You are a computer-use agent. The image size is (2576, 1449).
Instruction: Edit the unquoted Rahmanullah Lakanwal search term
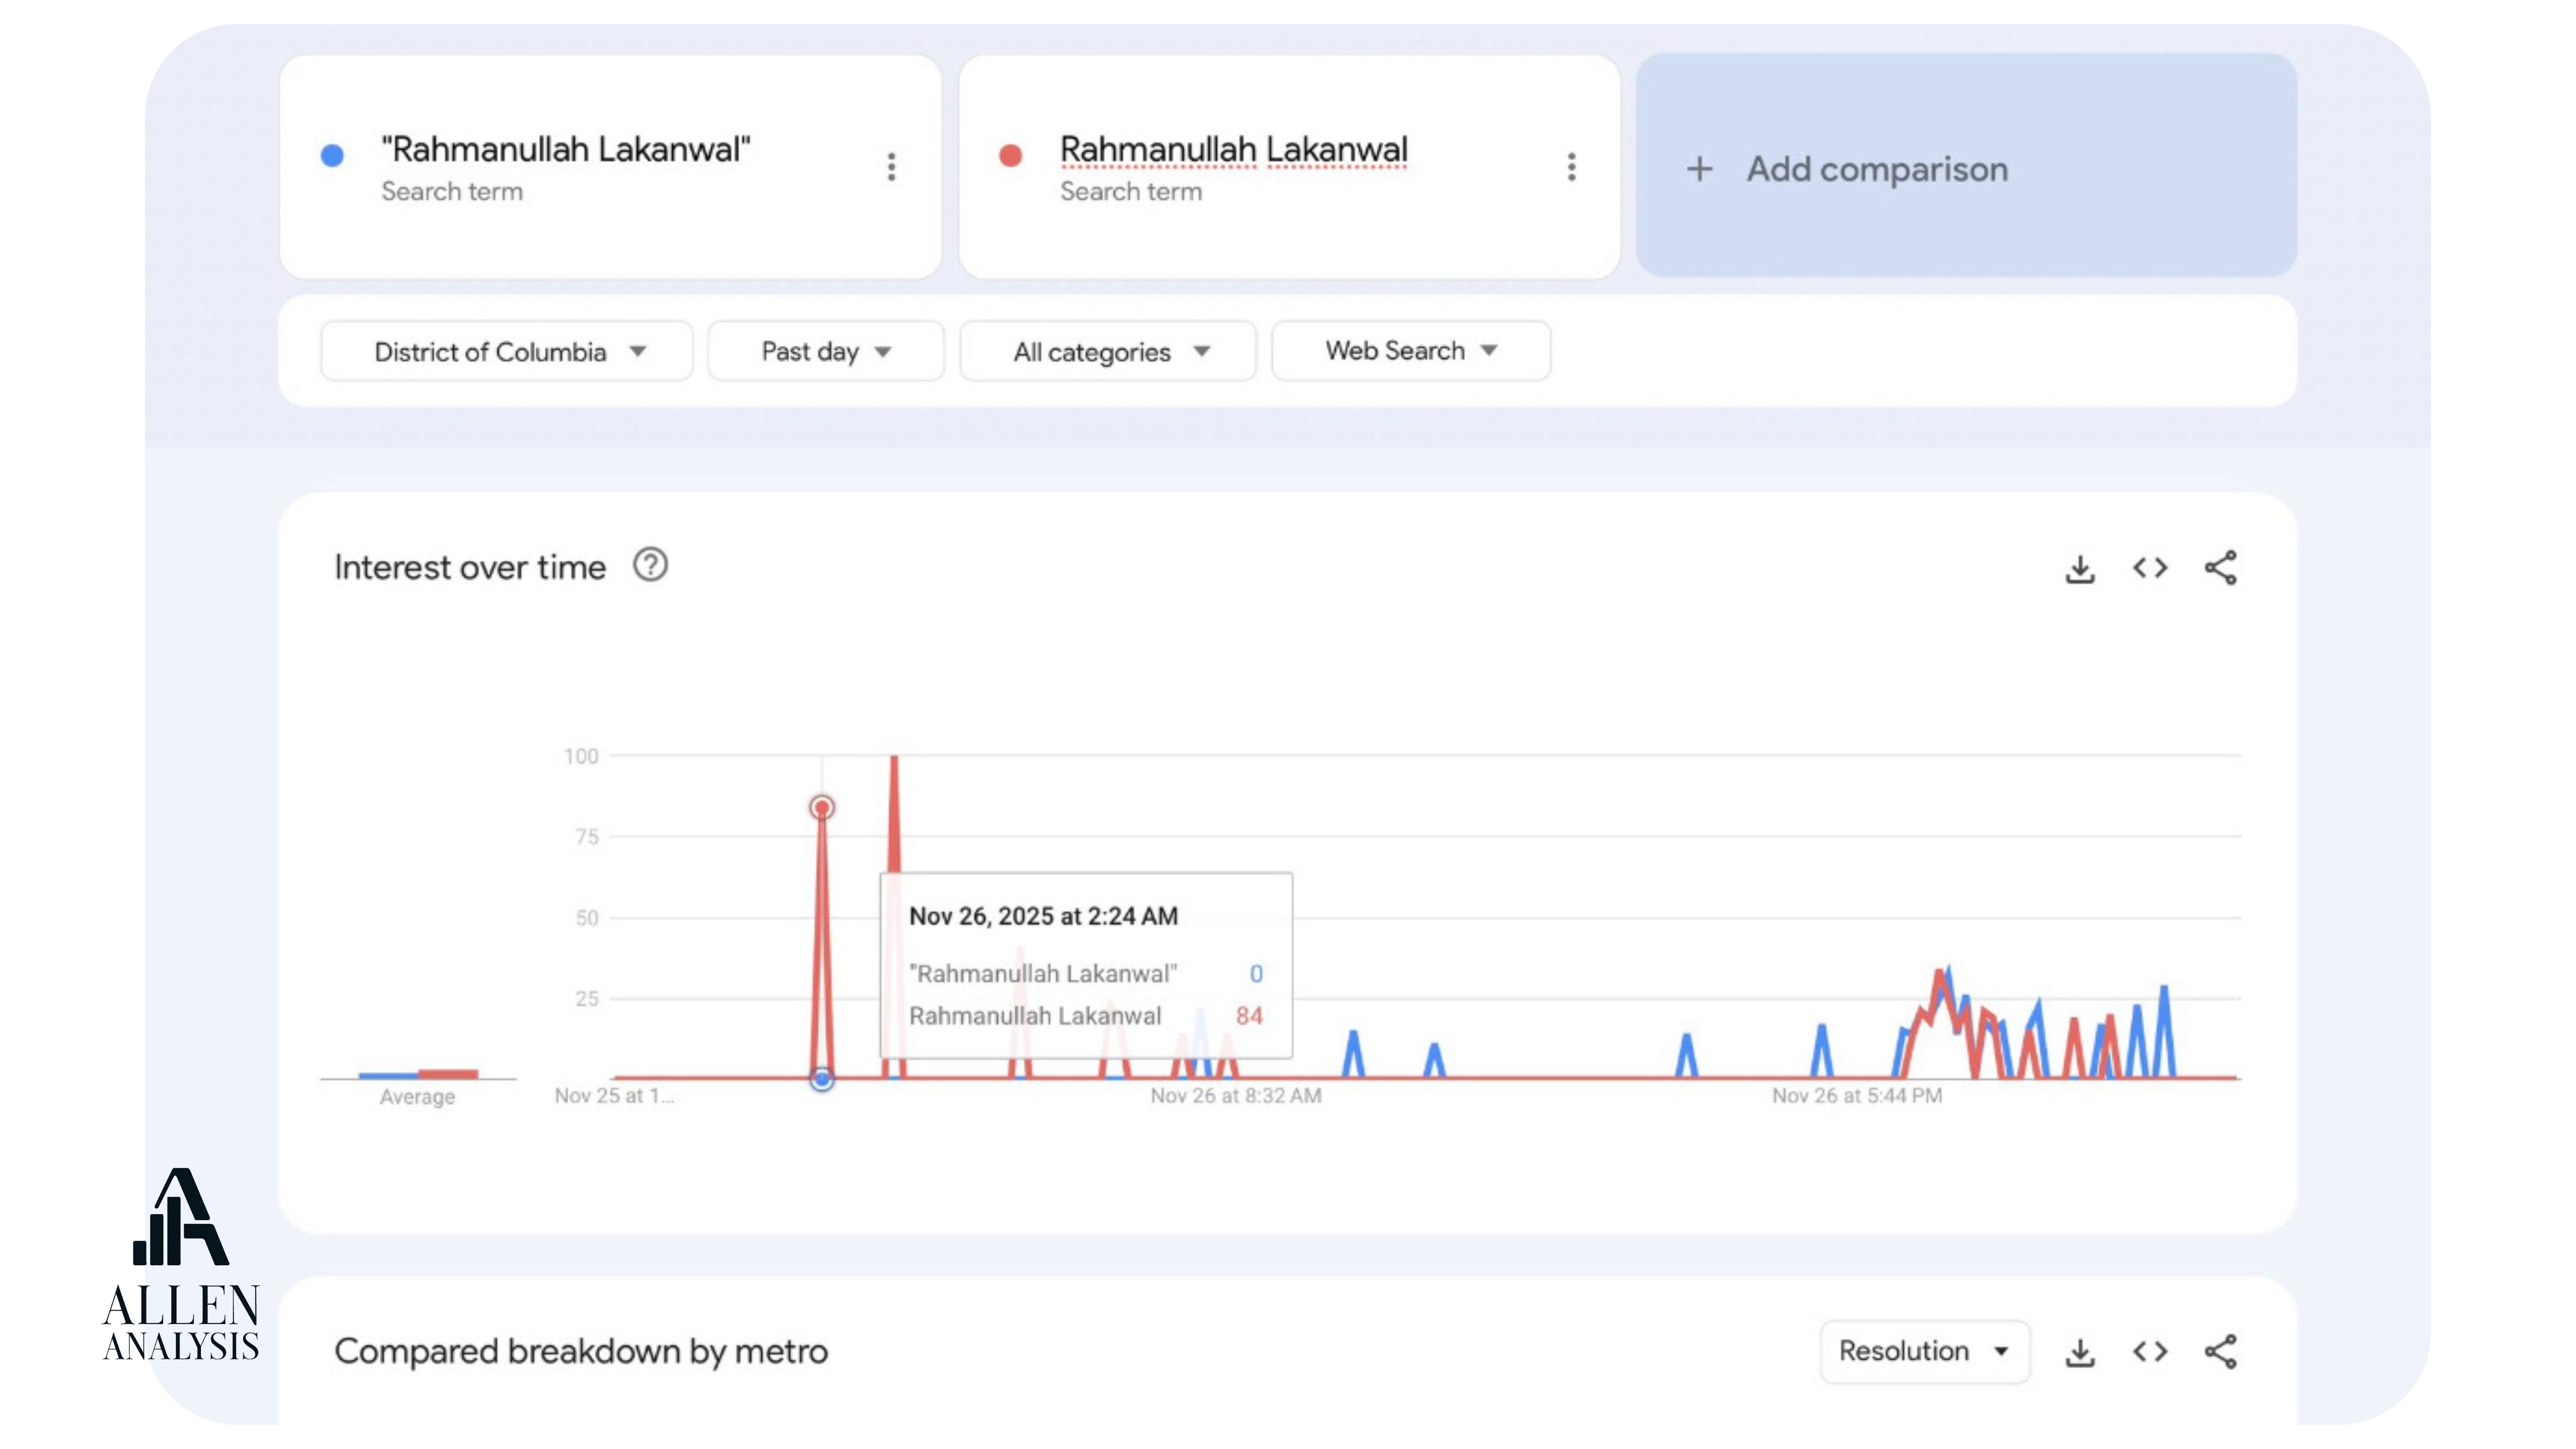click(1233, 150)
